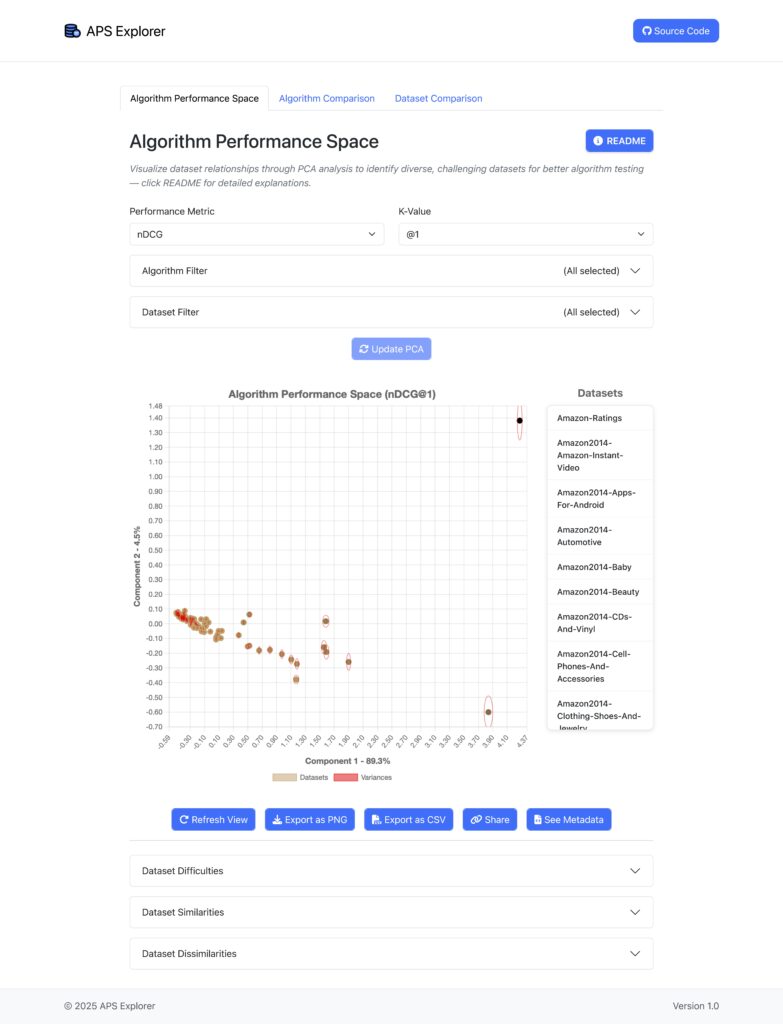This screenshot has height=1024, width=783.
Task: Export the data as CSV
Action: (x=408, y=820)
